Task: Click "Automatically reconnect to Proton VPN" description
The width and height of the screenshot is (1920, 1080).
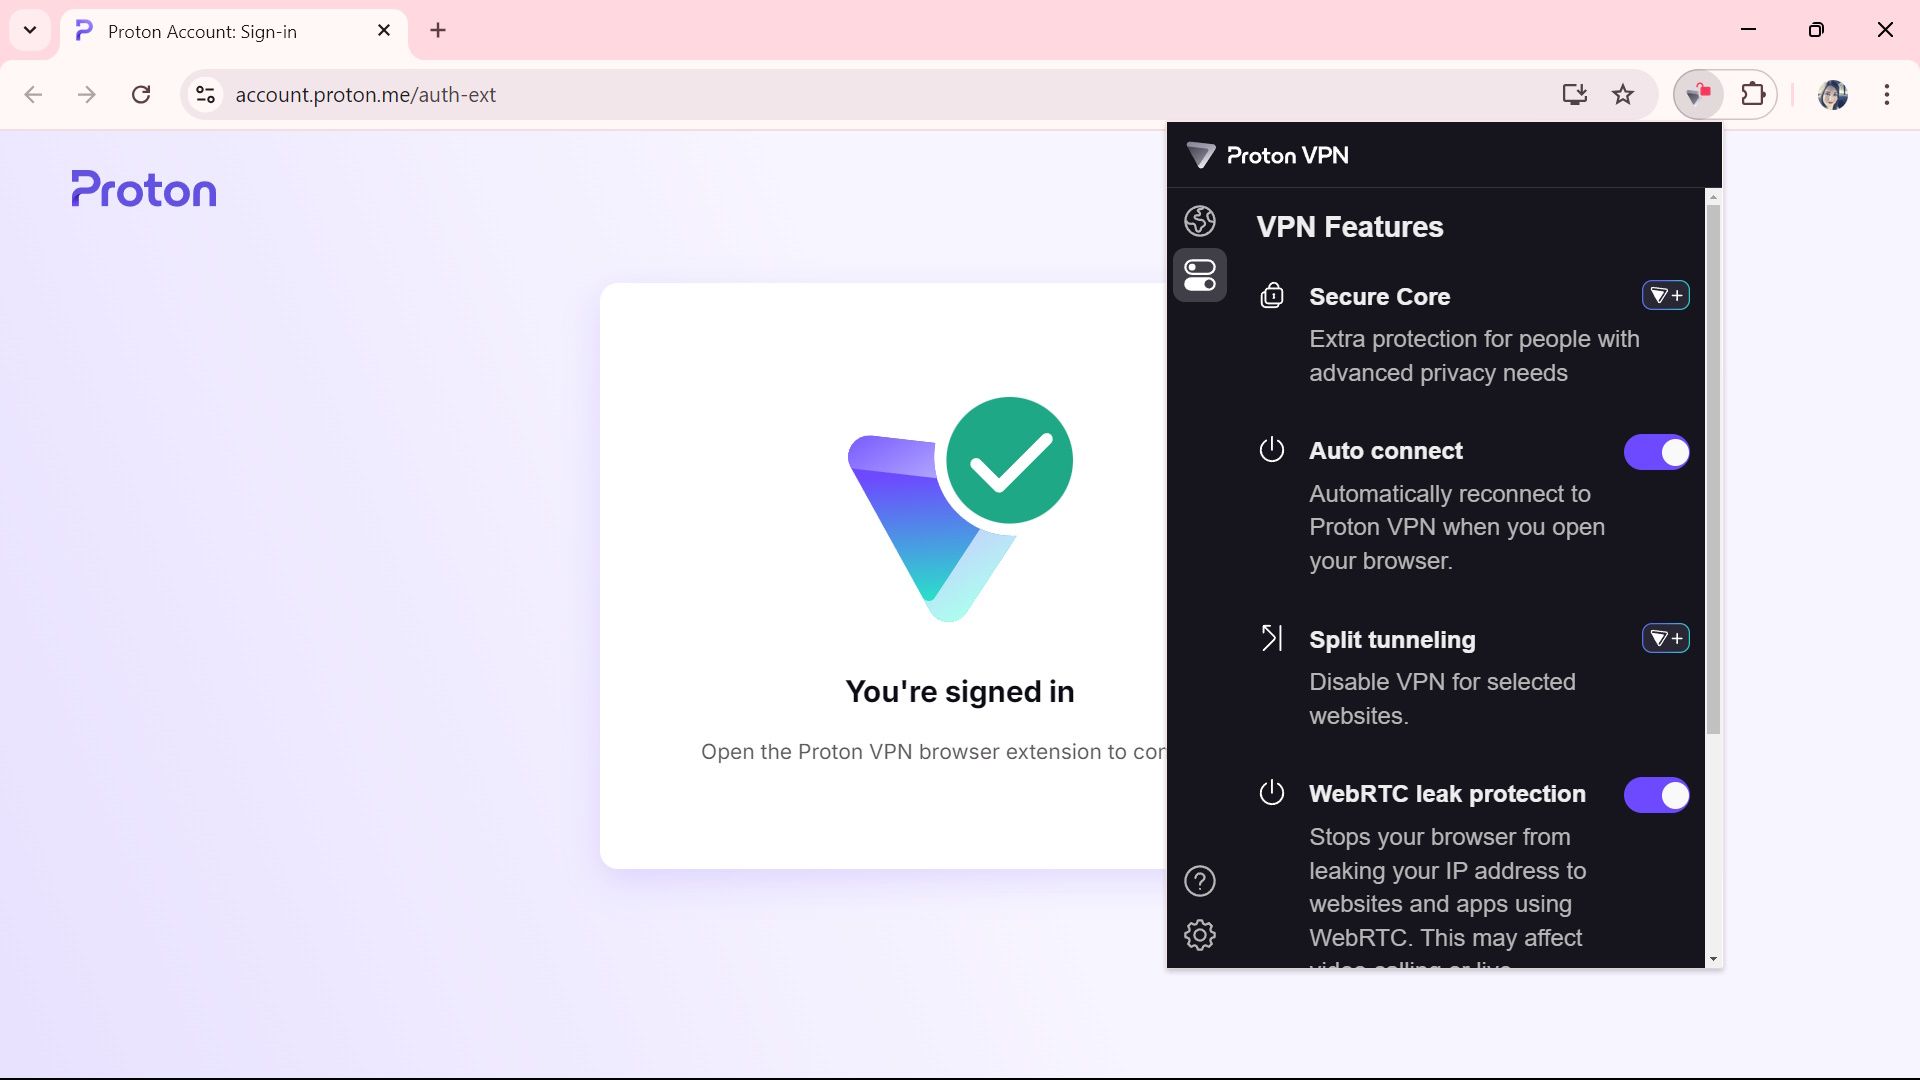Action: click(1457, 527)
